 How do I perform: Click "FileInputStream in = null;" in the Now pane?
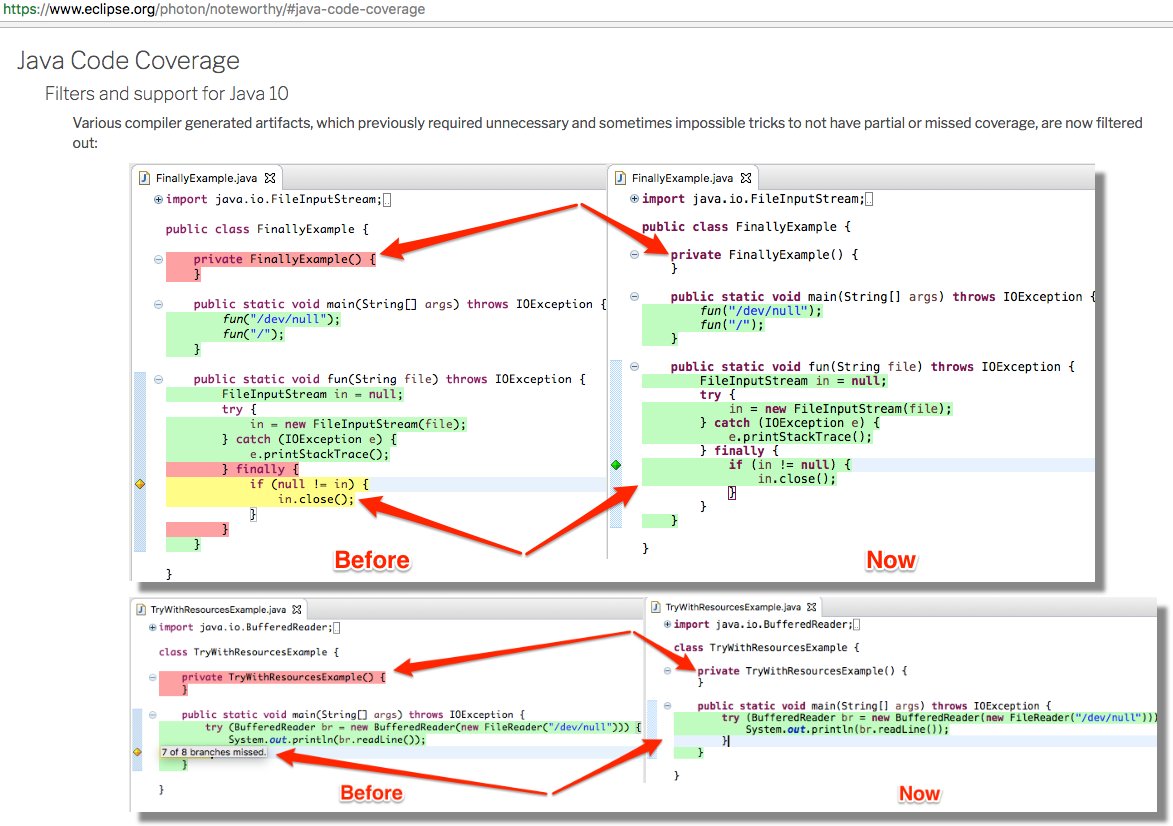[793, 381]
